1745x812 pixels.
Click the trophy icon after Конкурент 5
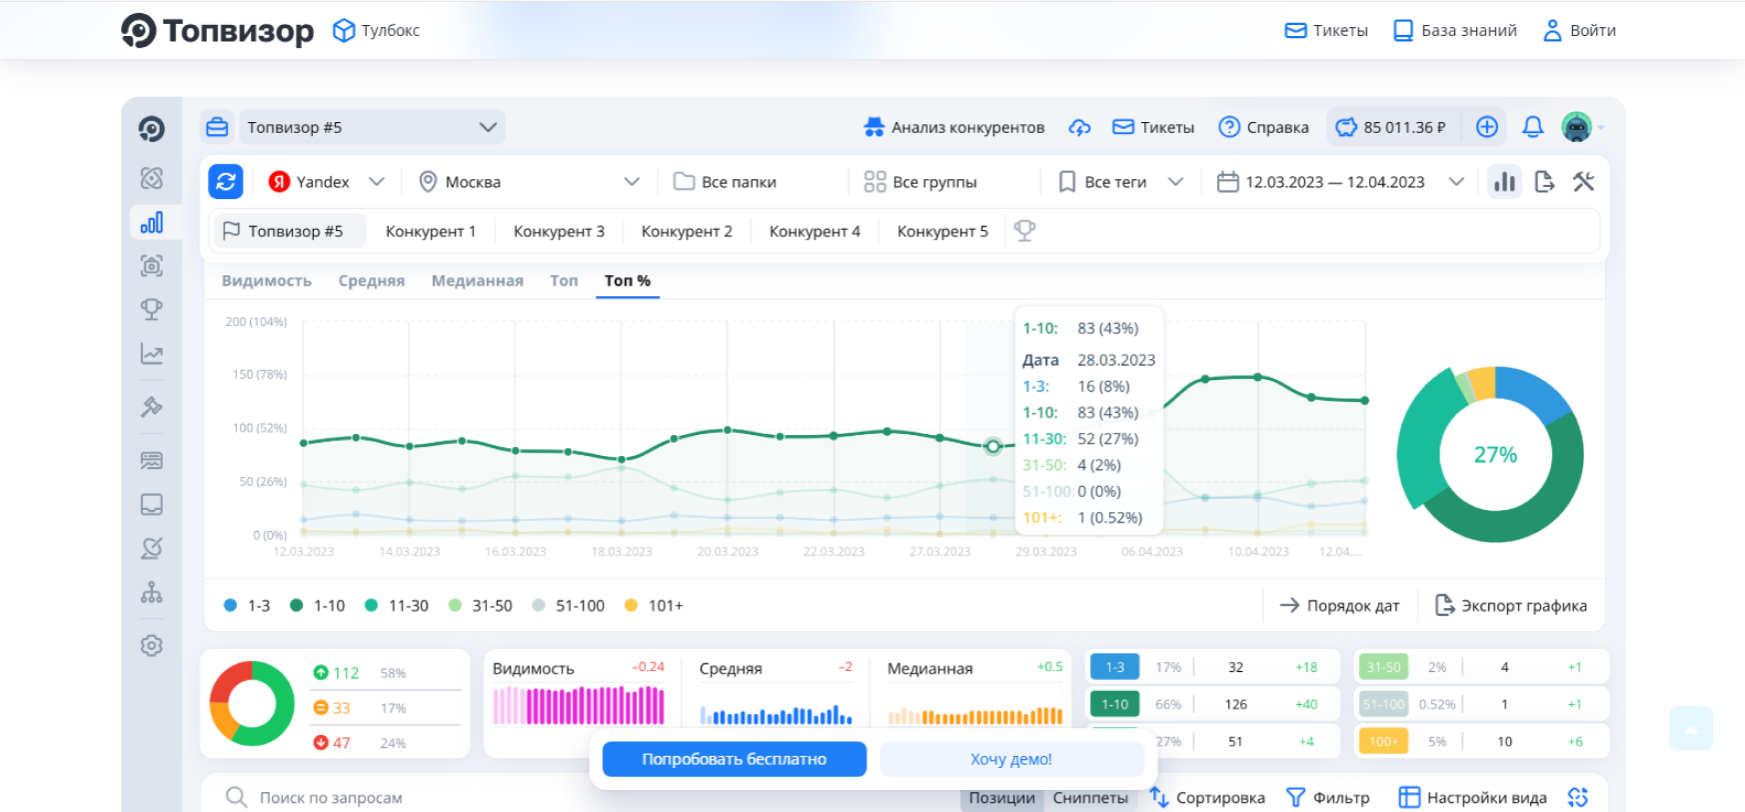click(x=1025, y=231)
